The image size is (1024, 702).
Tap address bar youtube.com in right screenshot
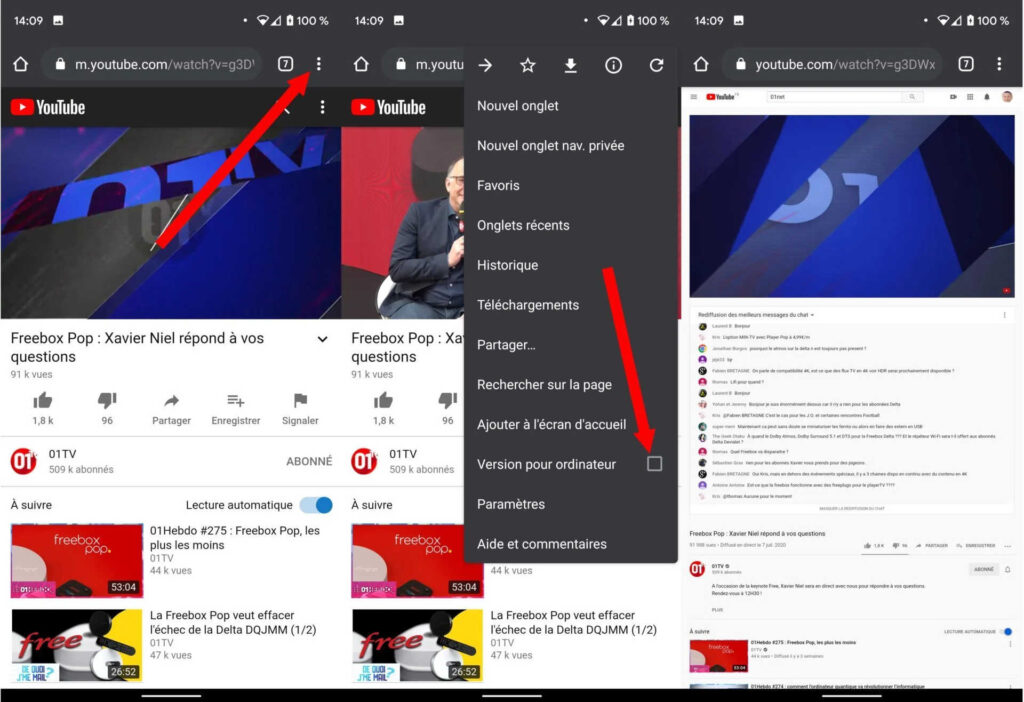coord(833,64)
